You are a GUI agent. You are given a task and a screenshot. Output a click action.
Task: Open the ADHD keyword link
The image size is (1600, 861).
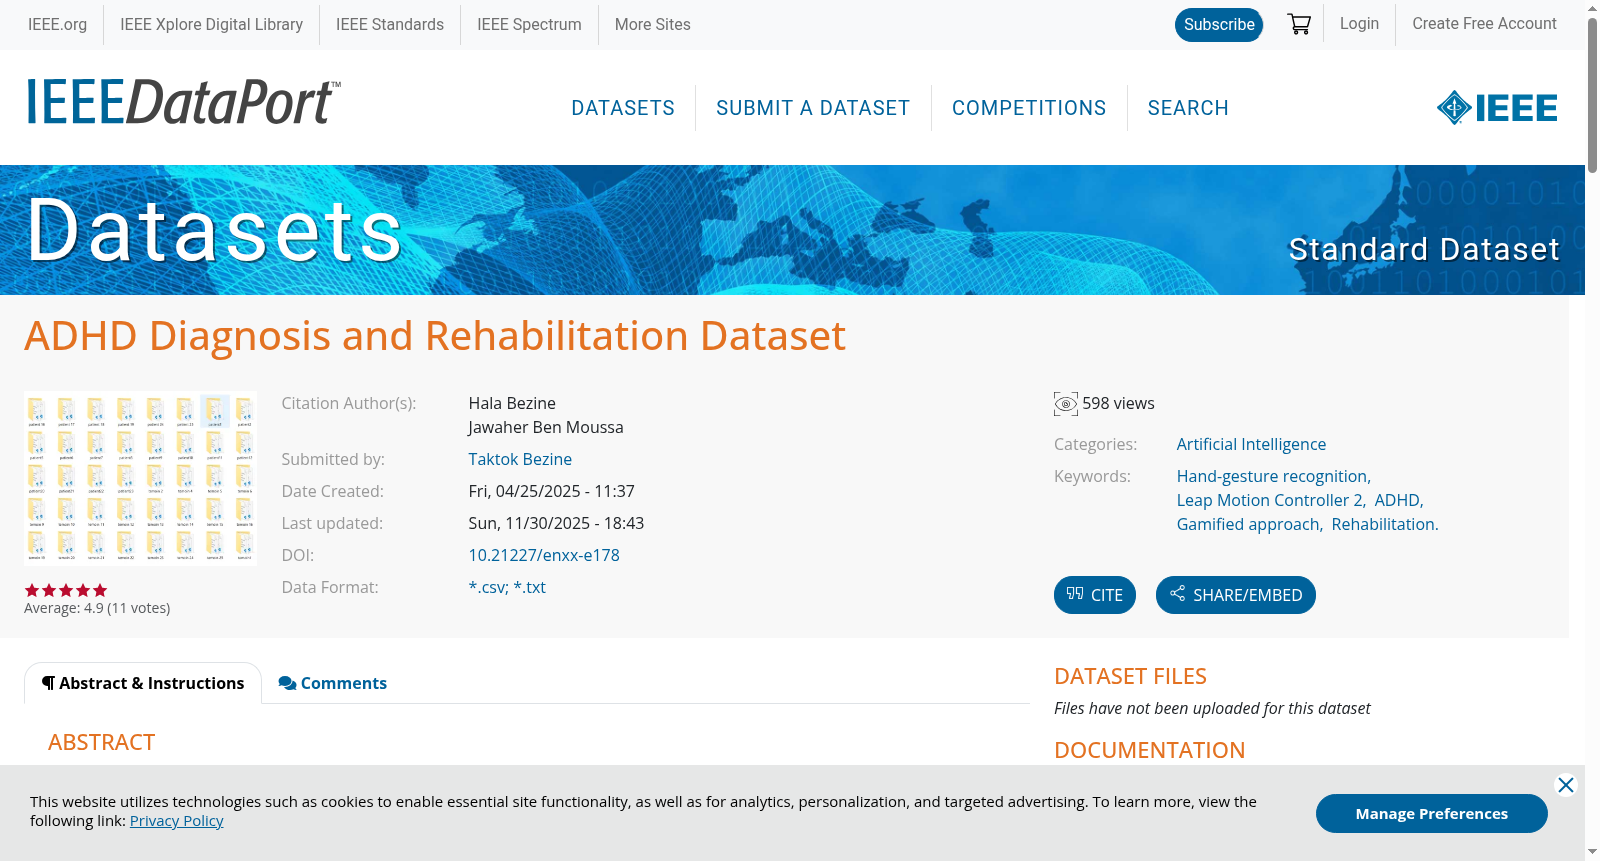coord(1396,500)
